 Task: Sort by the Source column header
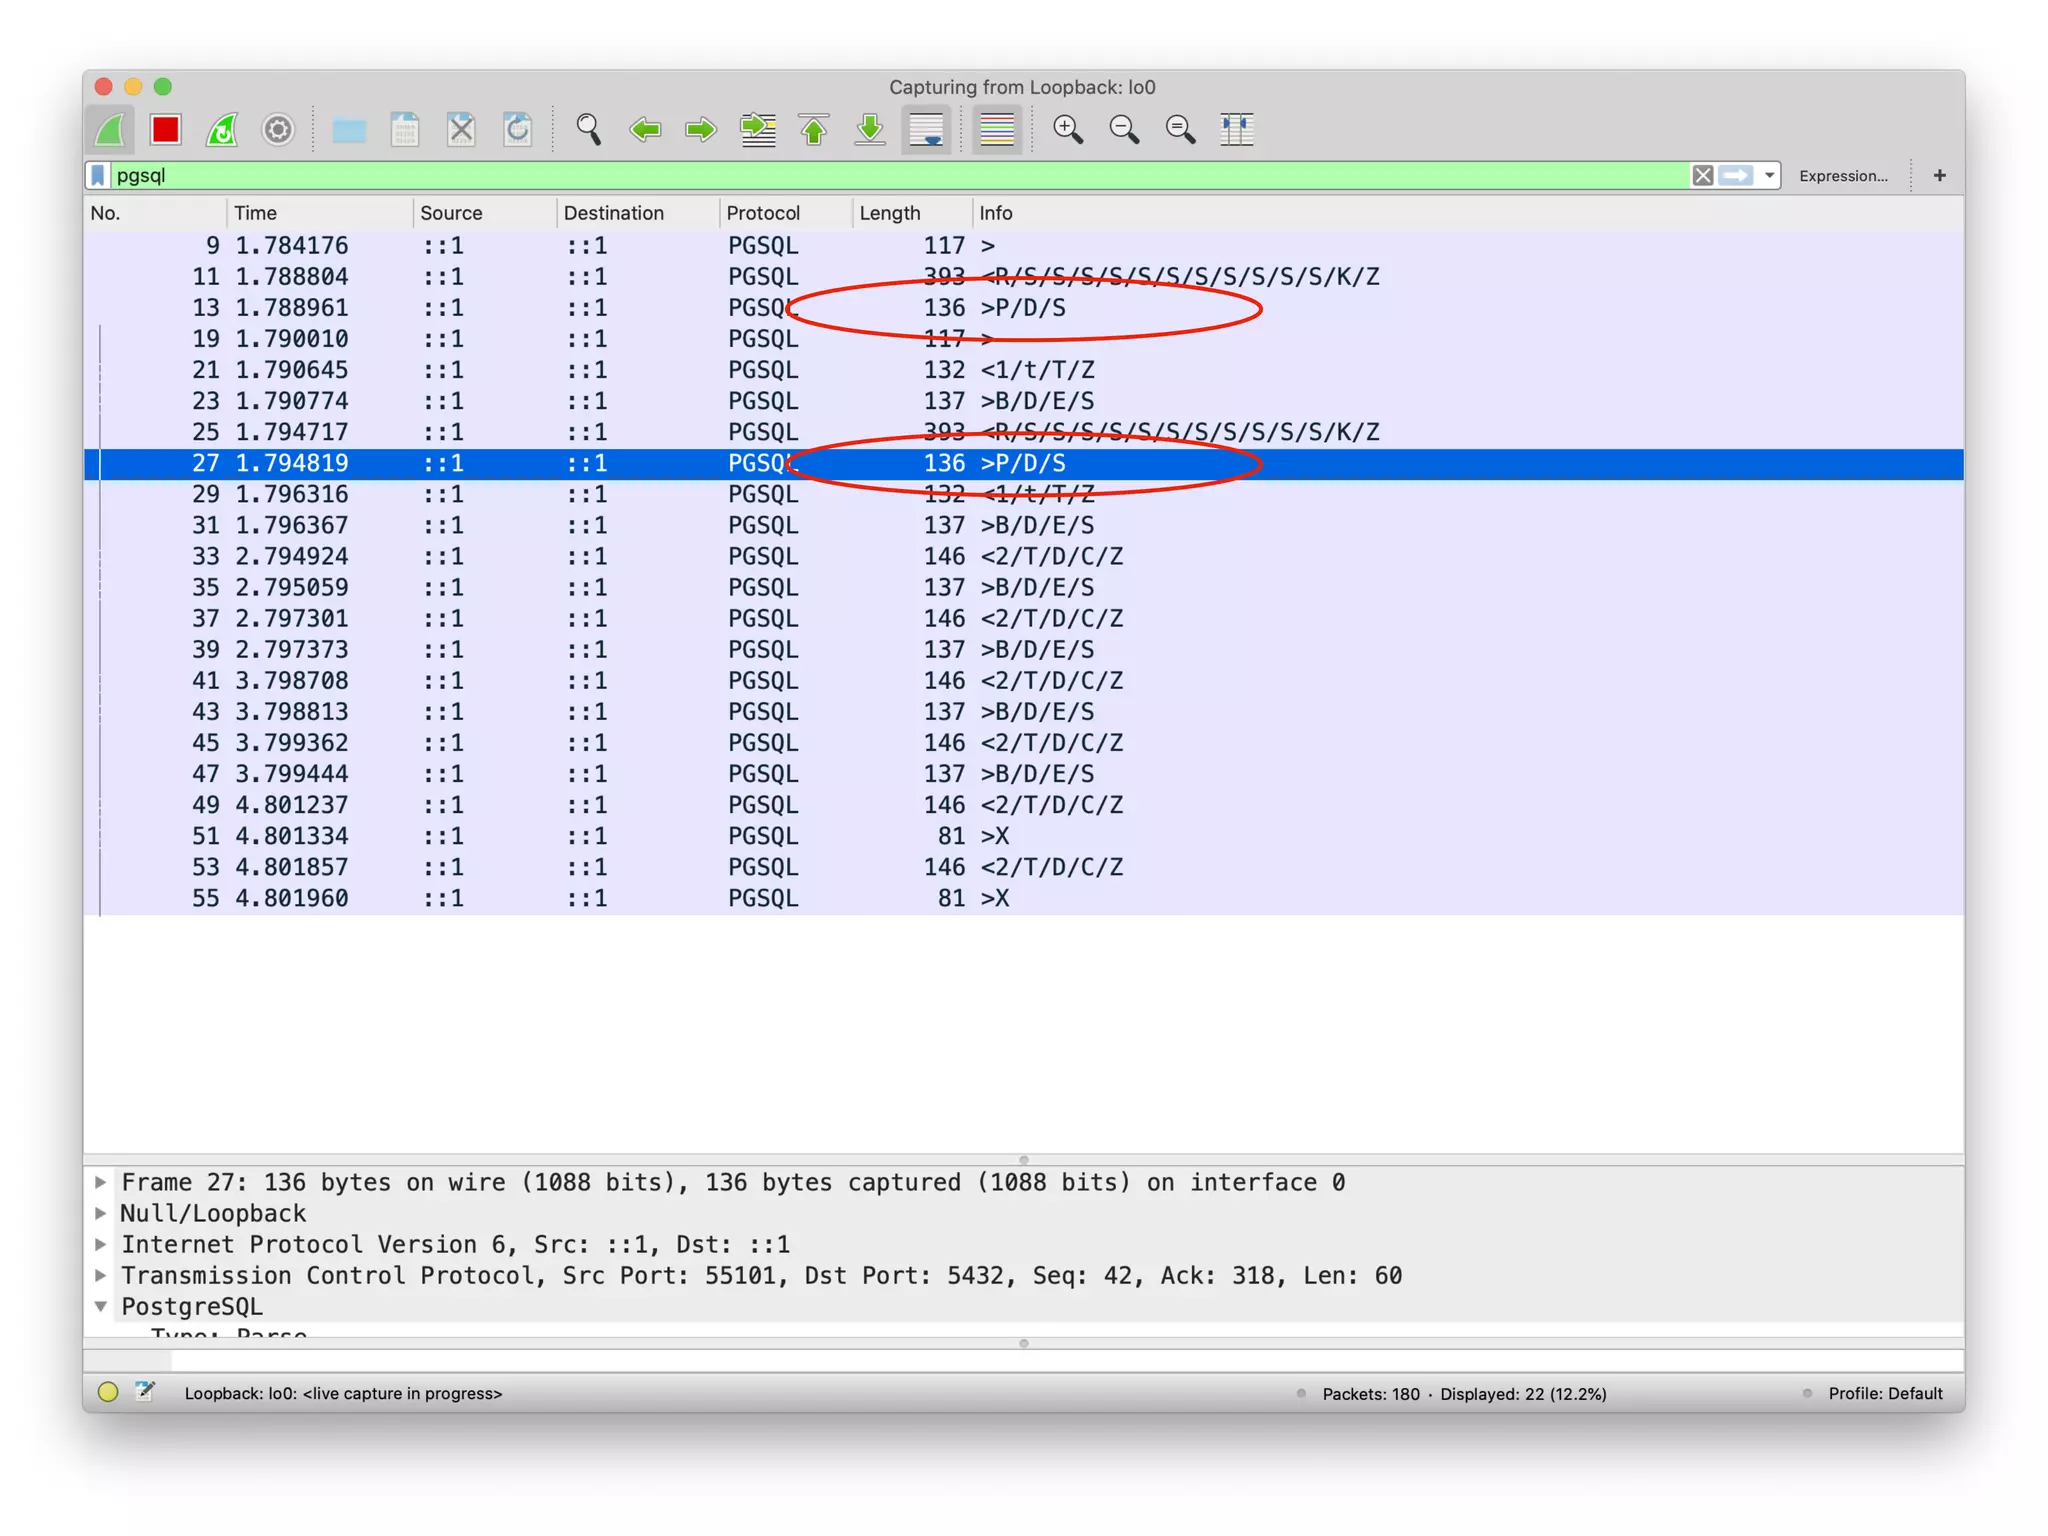point(484,213)
